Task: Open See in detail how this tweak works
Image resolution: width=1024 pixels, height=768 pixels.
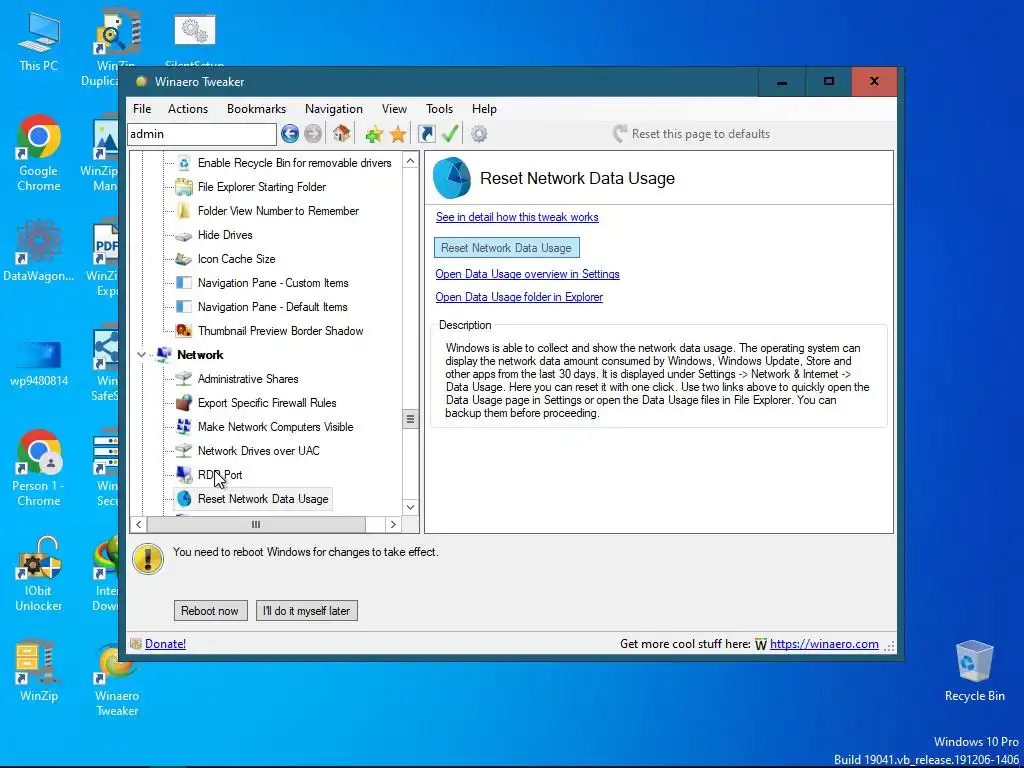Action: [x=517, y=217]
